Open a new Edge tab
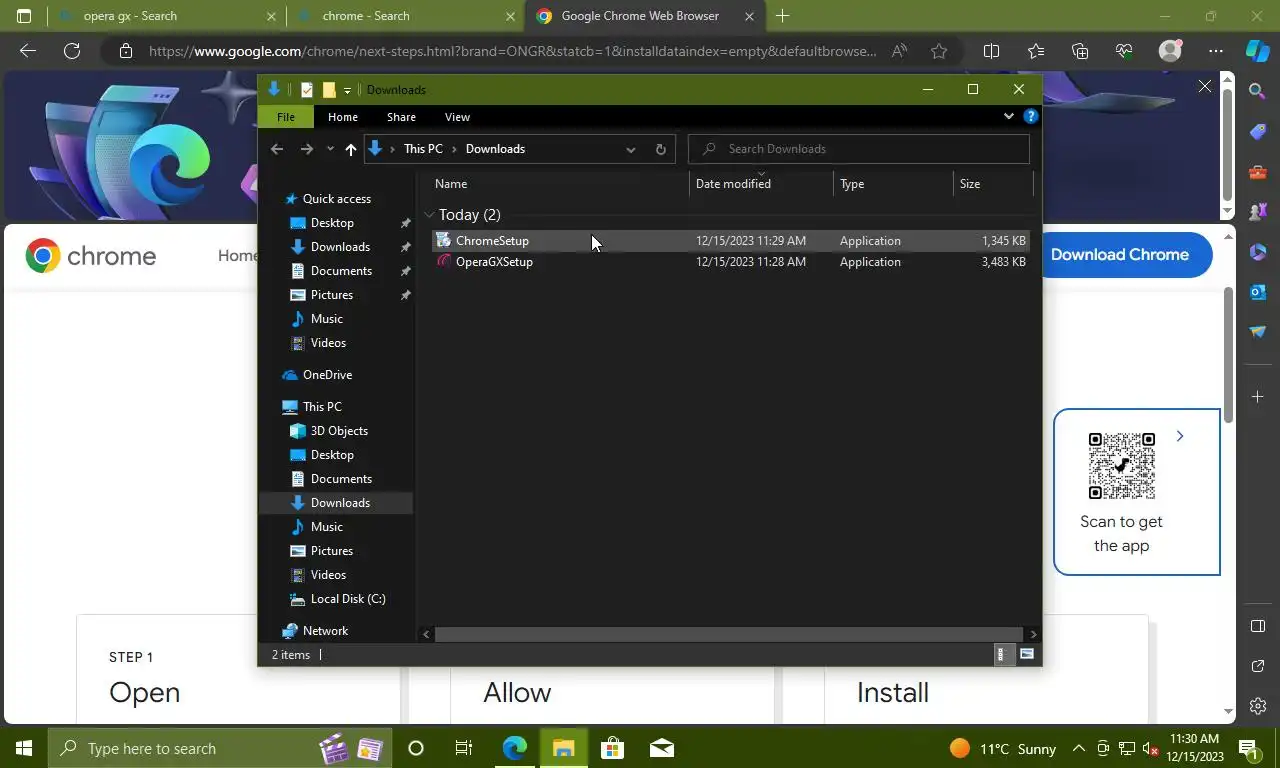Image resolution: width=1280 pixels, height=768 pixels. point(782,16)
